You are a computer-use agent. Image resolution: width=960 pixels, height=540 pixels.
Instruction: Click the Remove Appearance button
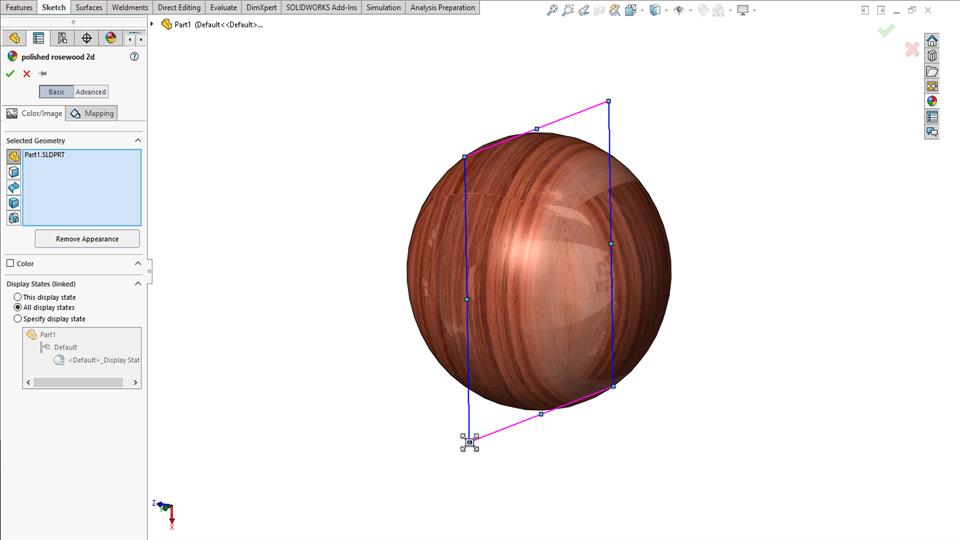tap(87, 239)
